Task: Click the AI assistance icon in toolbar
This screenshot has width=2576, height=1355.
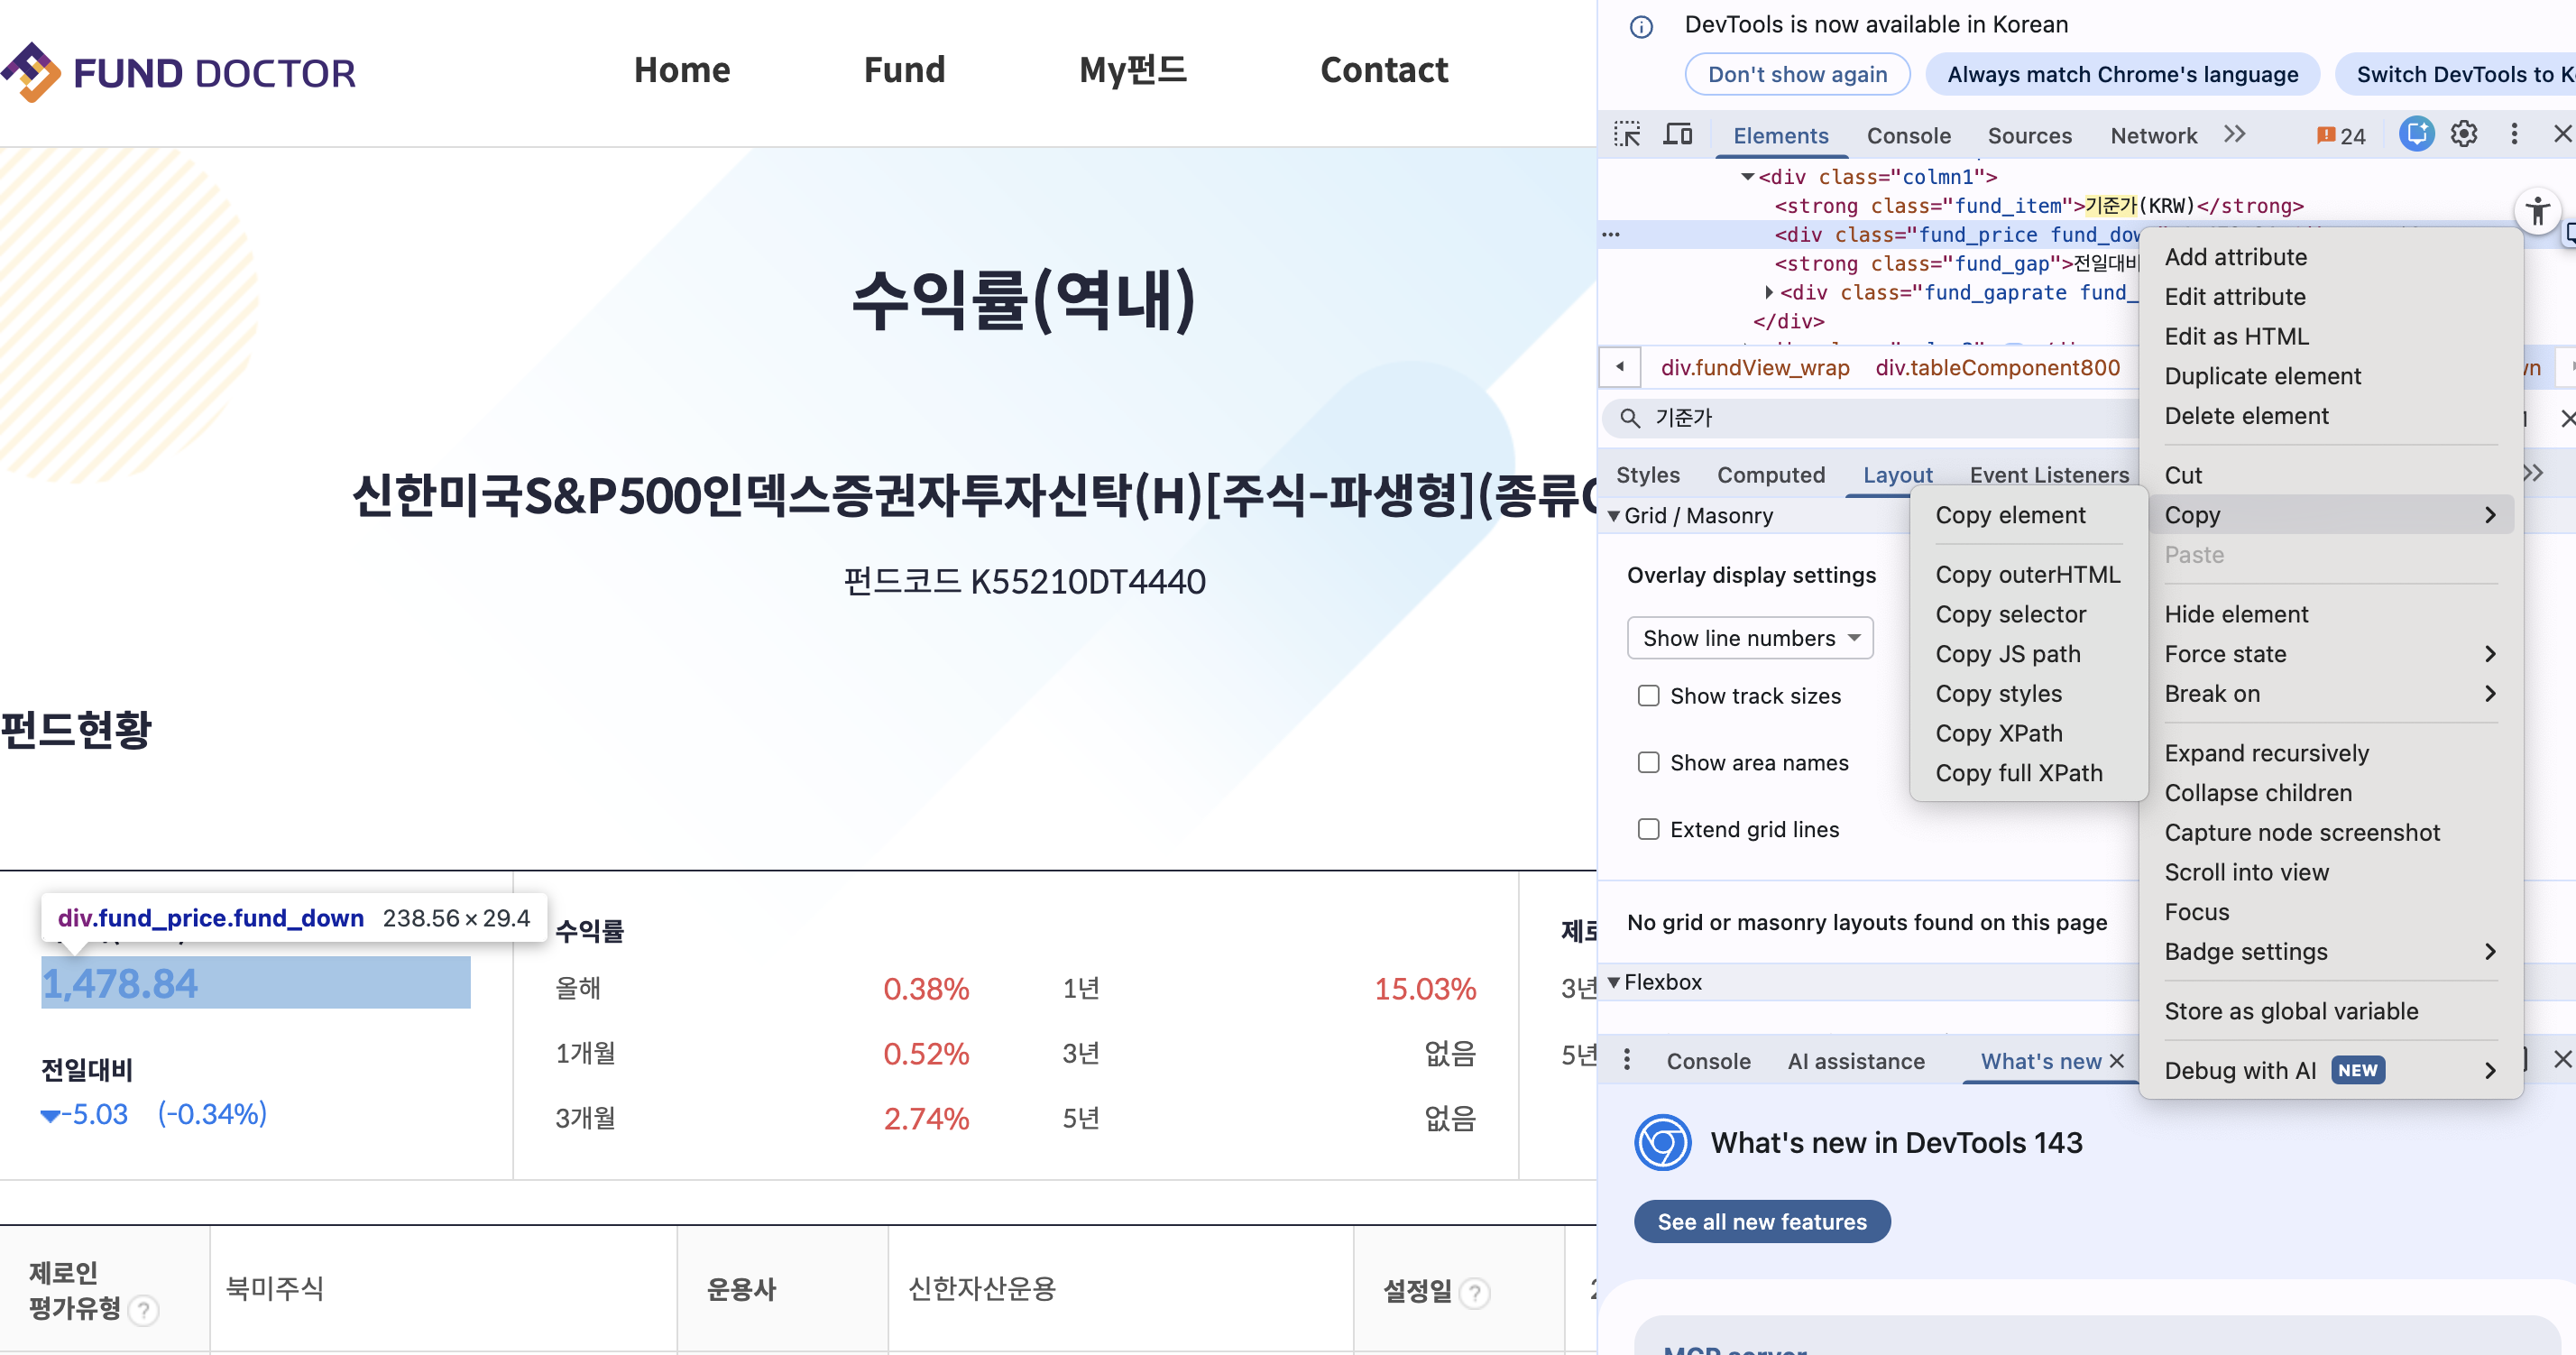Action: tap(2415, 134)
